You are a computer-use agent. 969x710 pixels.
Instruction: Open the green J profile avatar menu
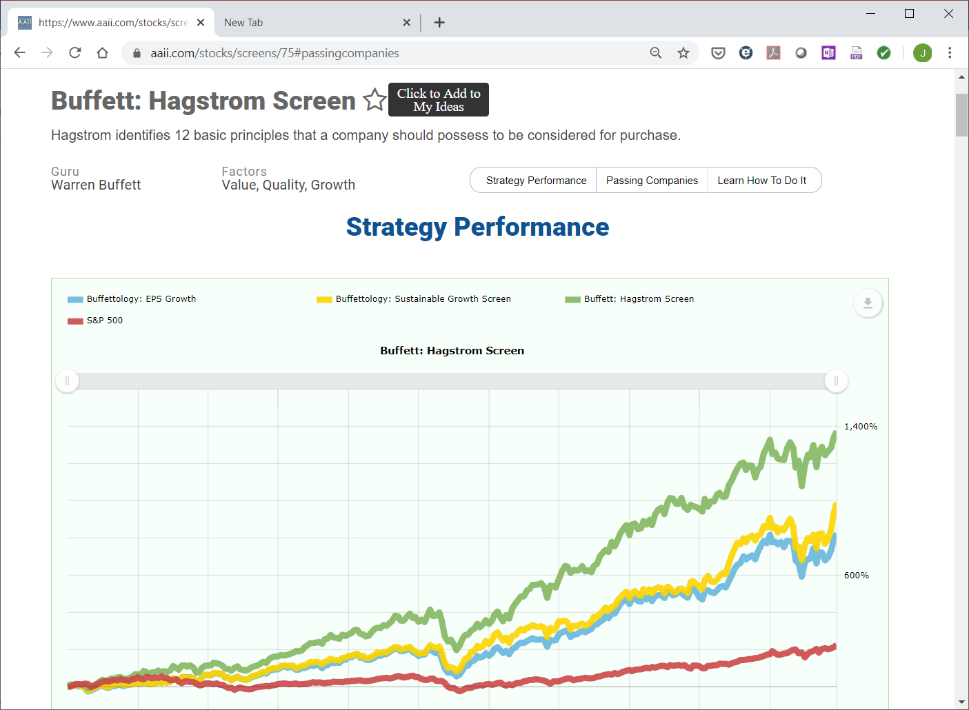(923, 53)
